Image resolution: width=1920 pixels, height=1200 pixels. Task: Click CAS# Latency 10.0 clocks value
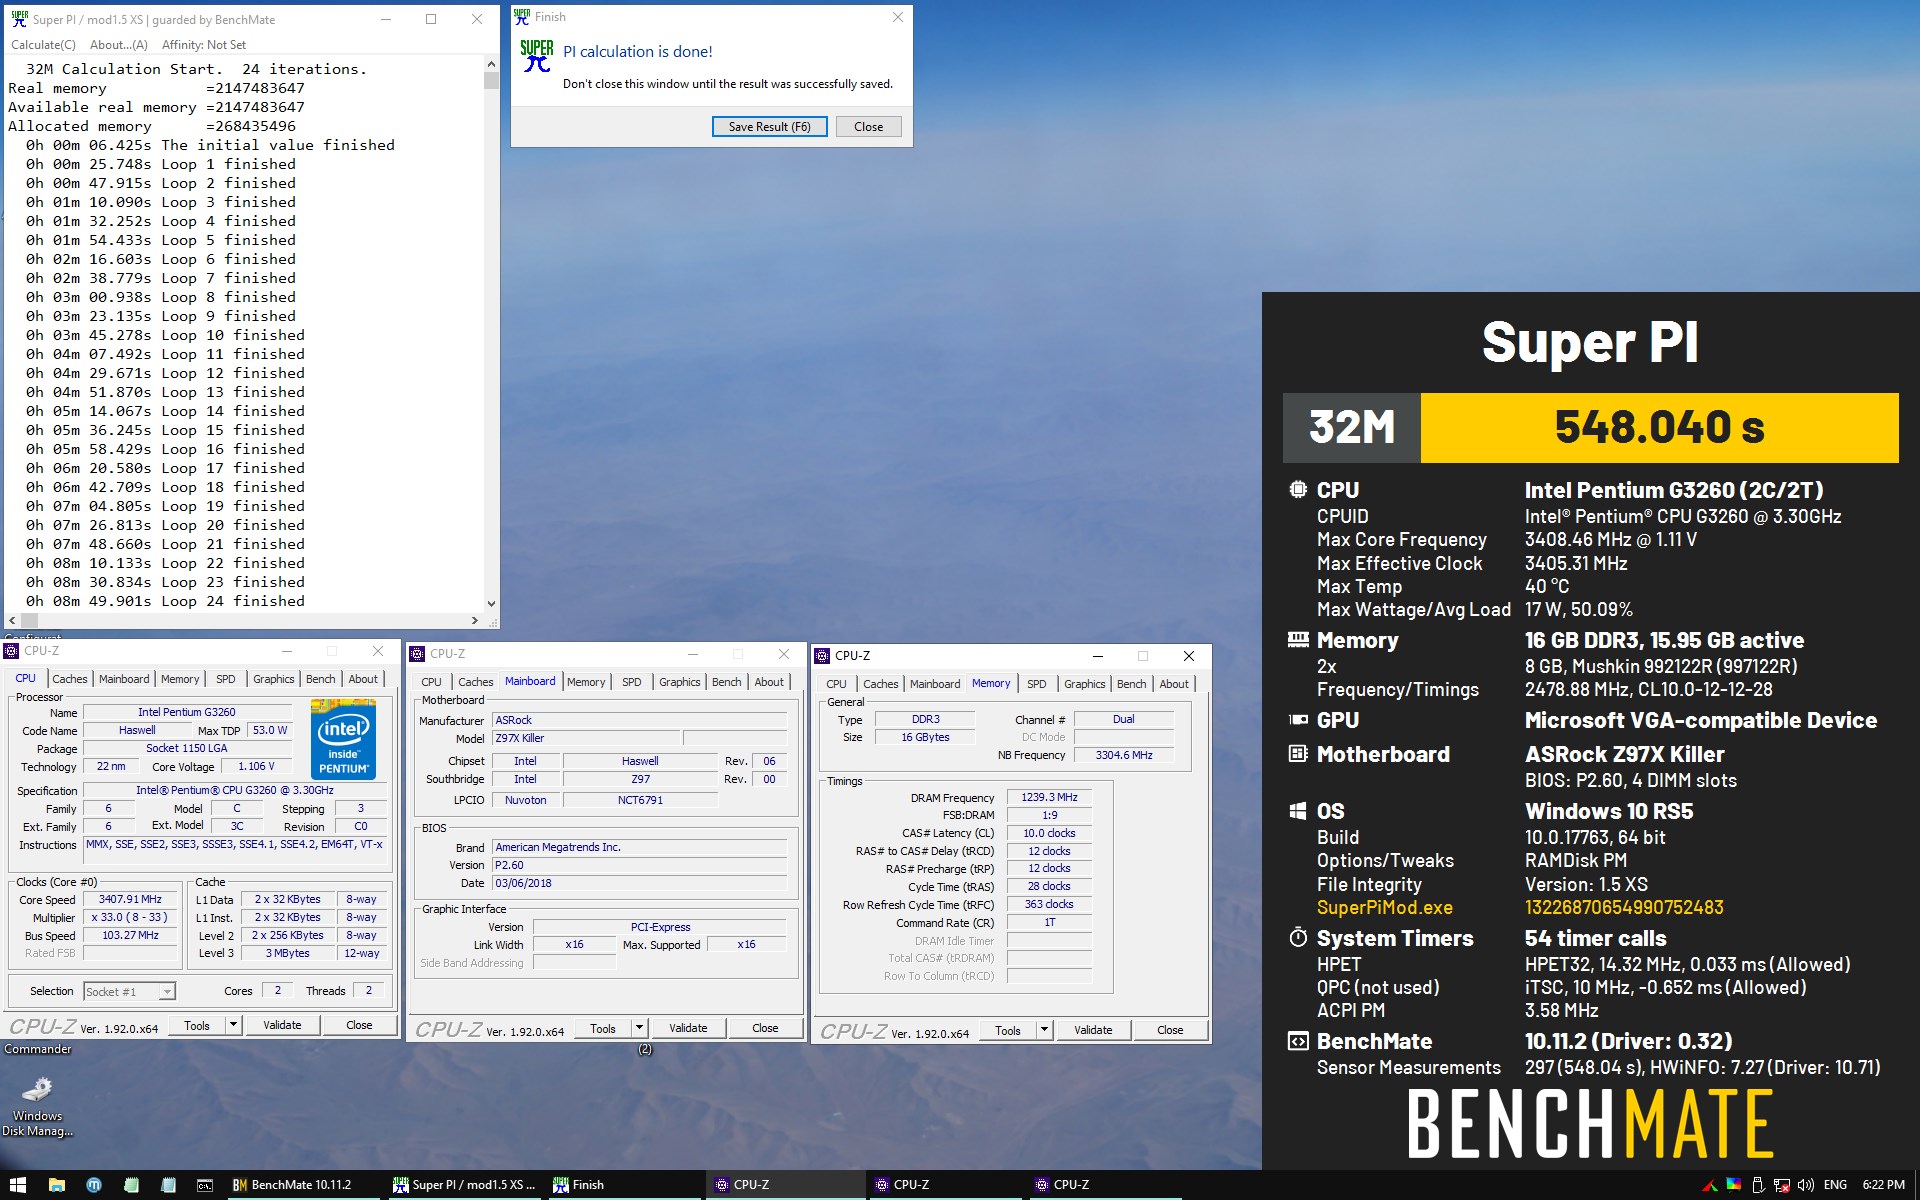pyautogui.click(x=1049, y=834)
